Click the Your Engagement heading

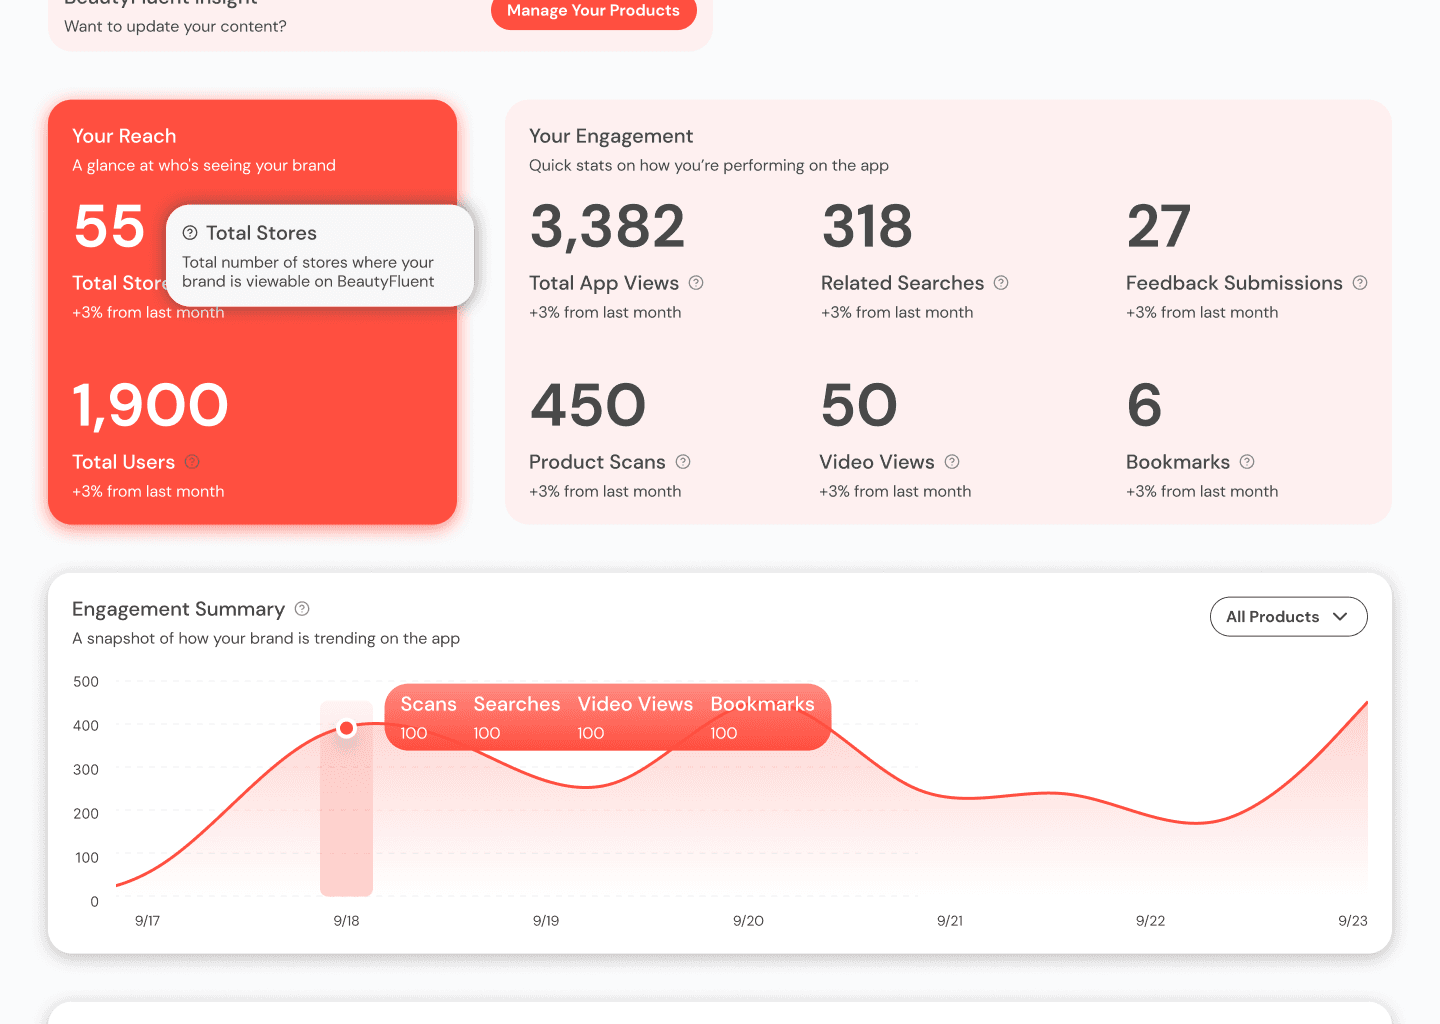[x=611, y=136]
